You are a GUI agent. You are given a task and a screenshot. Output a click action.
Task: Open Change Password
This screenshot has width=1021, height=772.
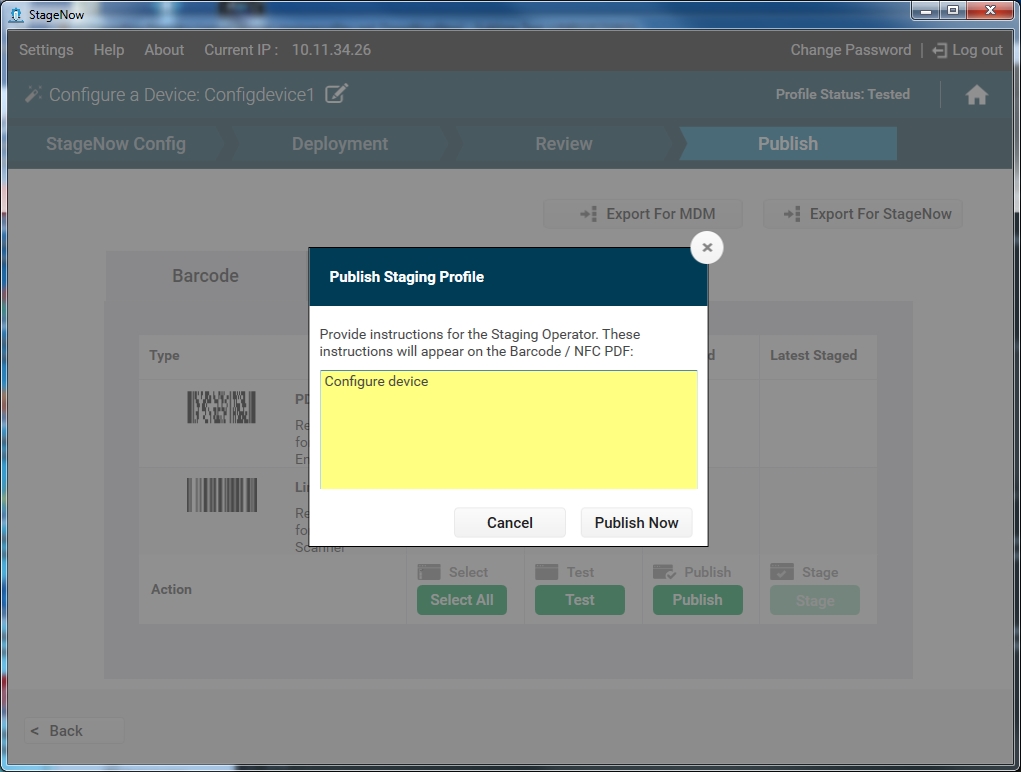click(850, 50)
